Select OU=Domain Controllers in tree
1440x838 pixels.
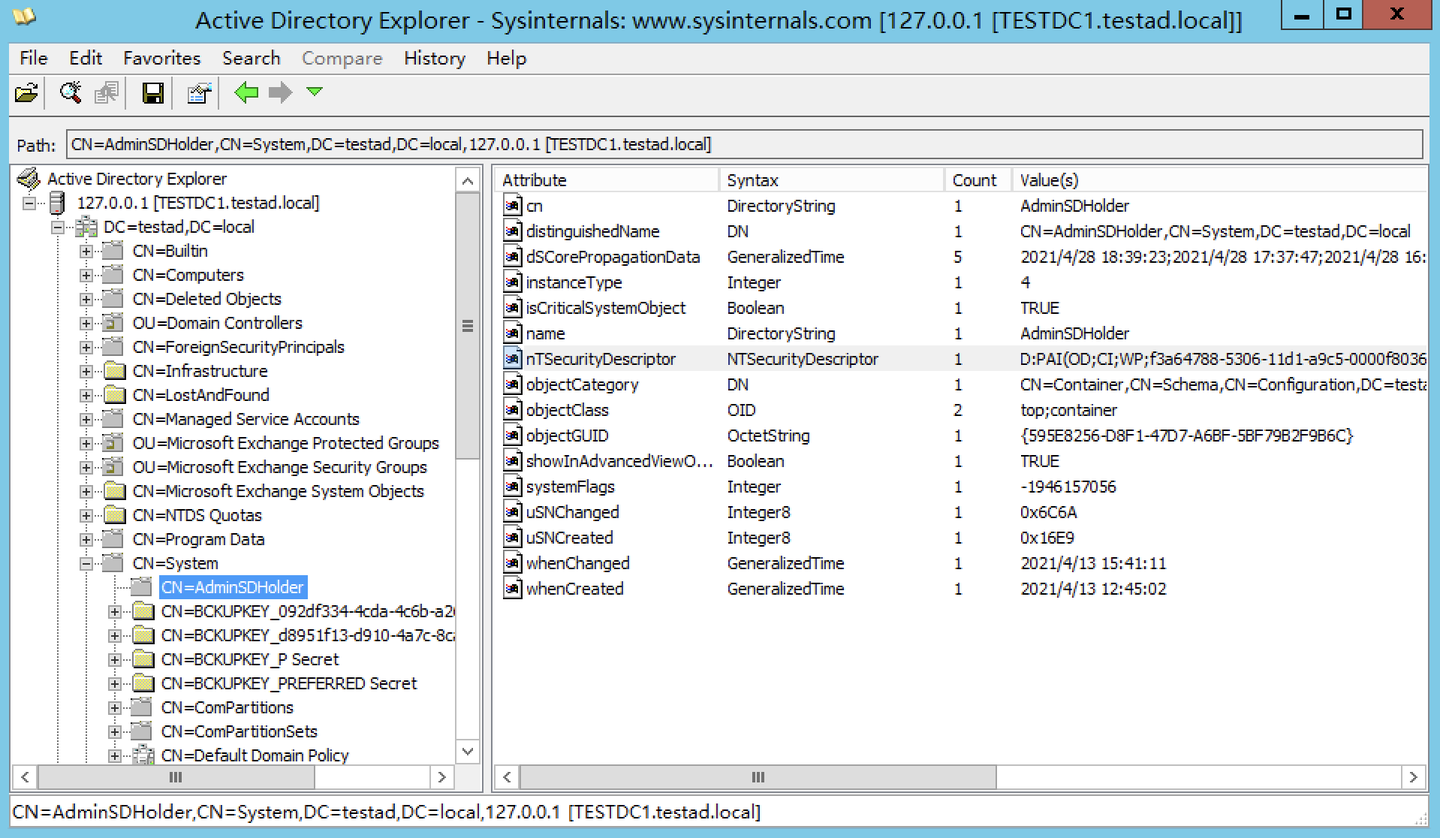(217, 323)
